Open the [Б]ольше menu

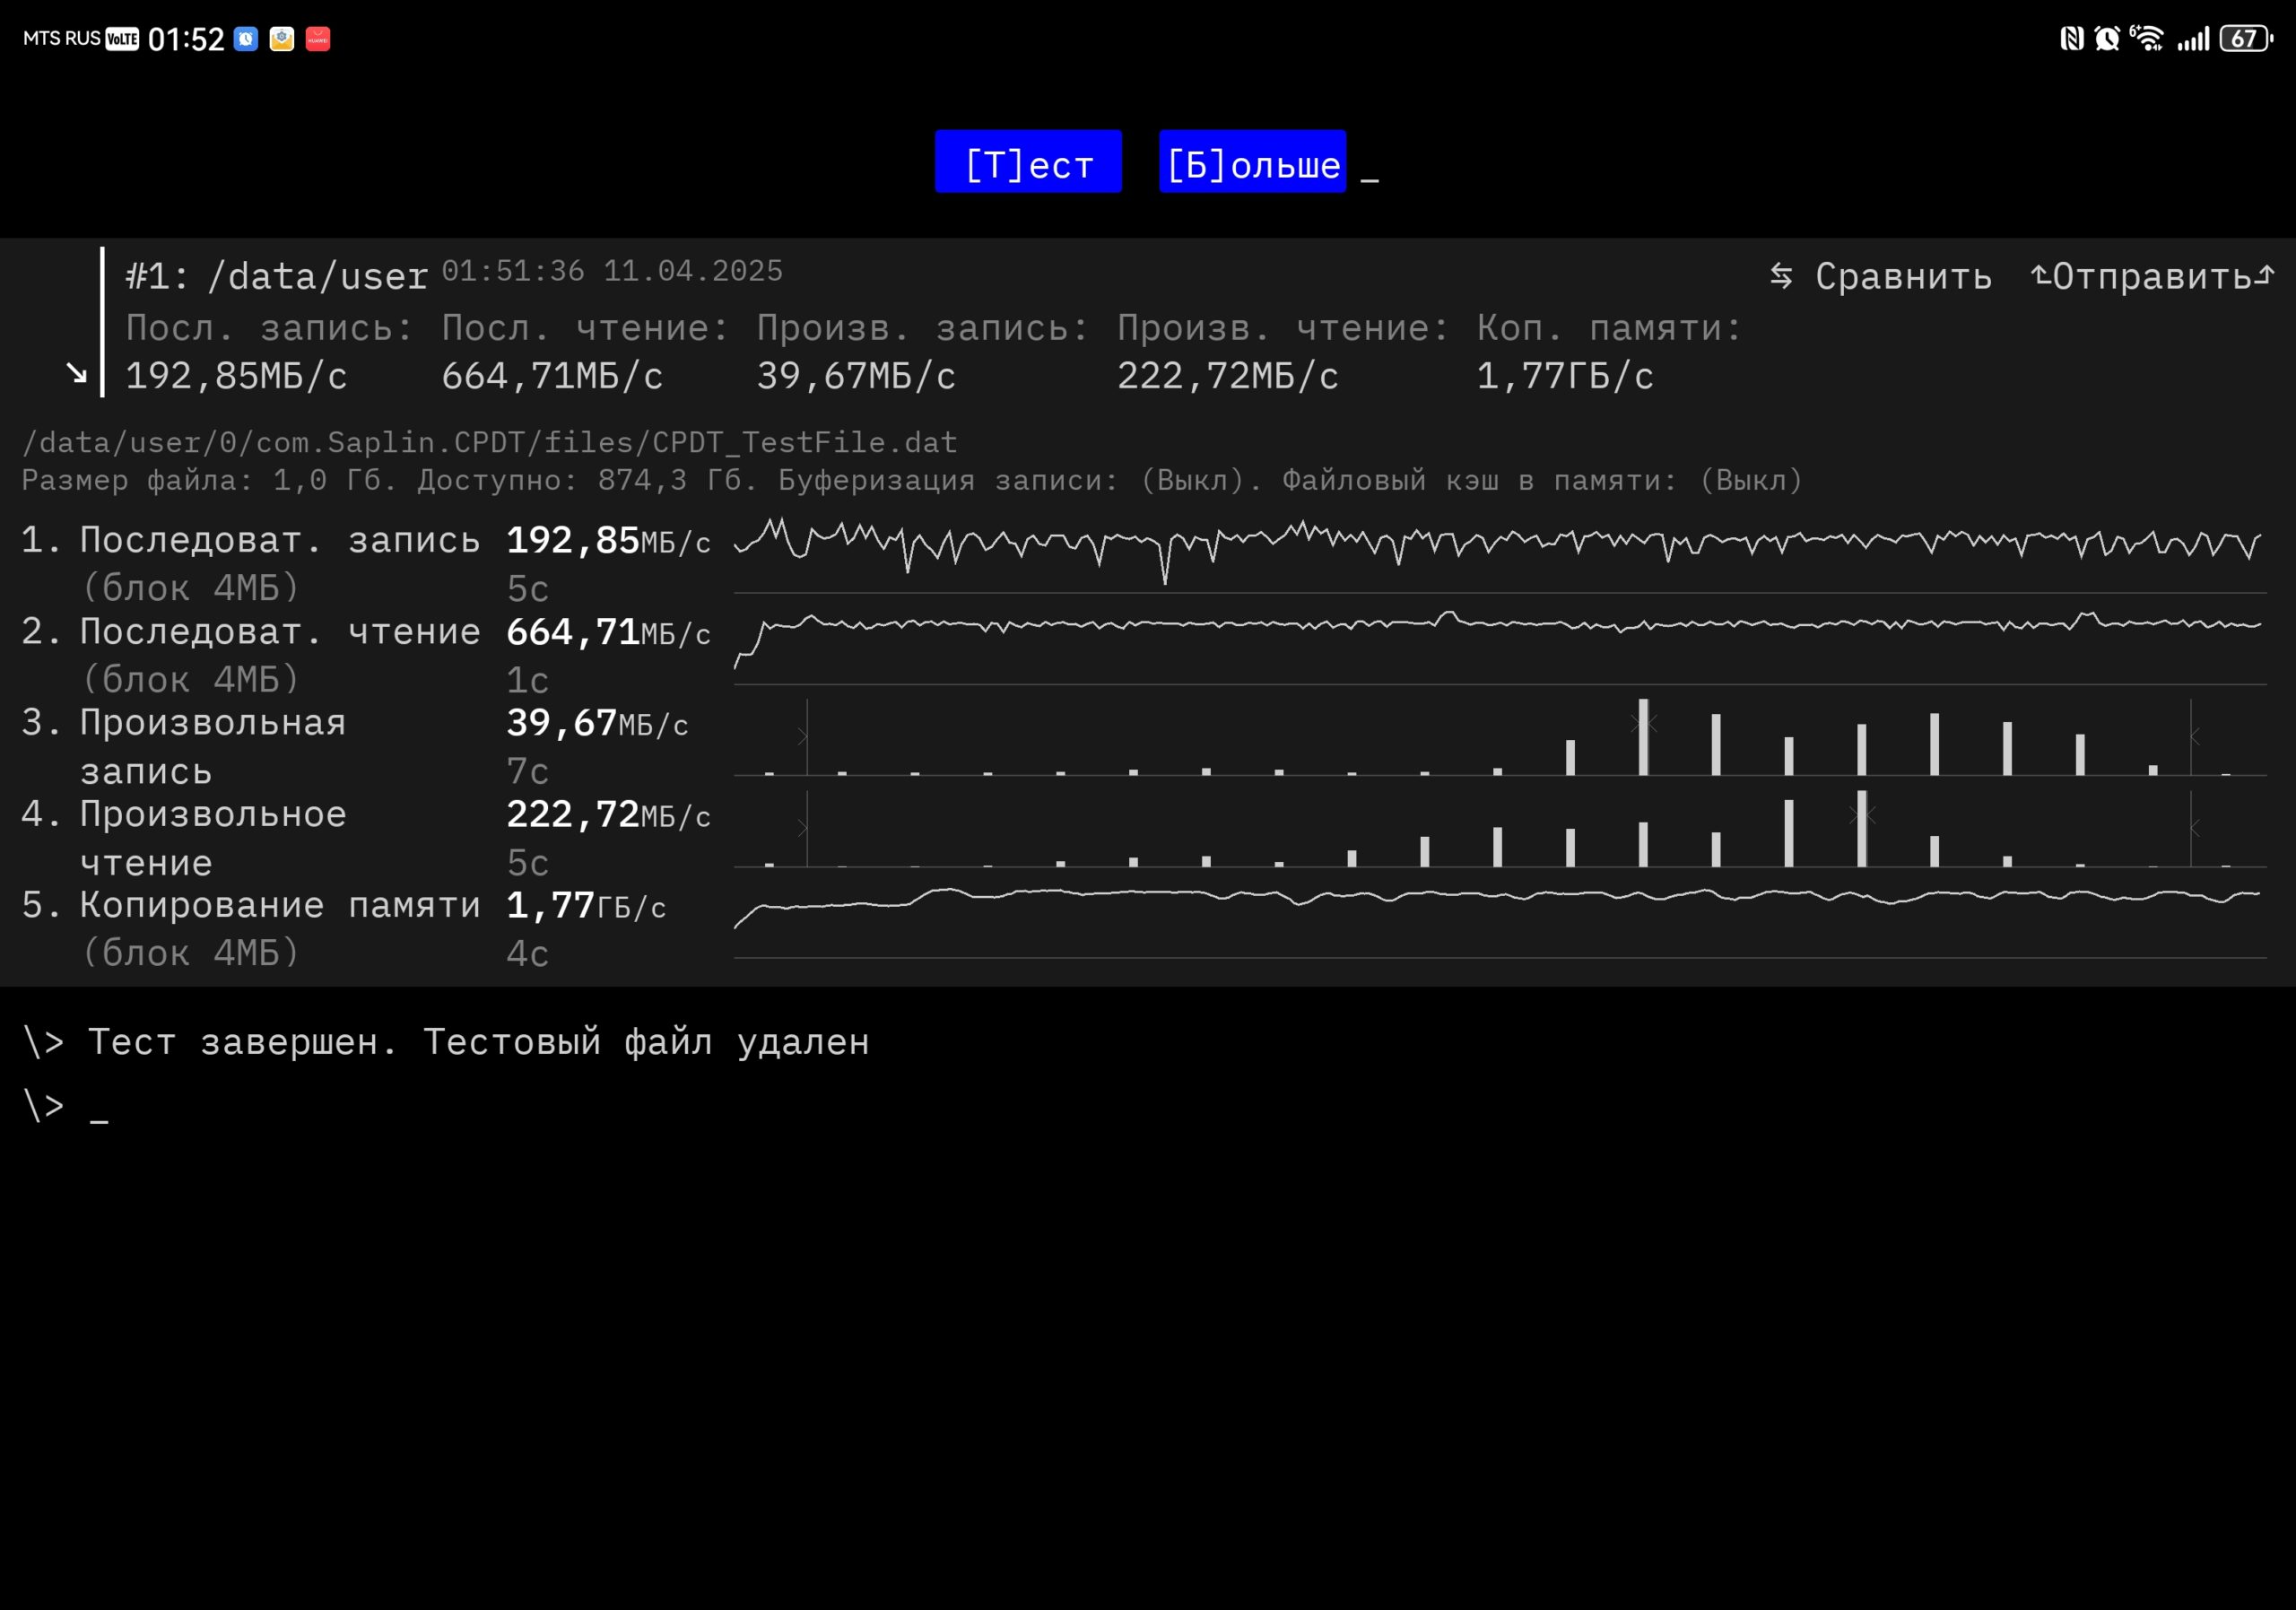coord(1252,161)
